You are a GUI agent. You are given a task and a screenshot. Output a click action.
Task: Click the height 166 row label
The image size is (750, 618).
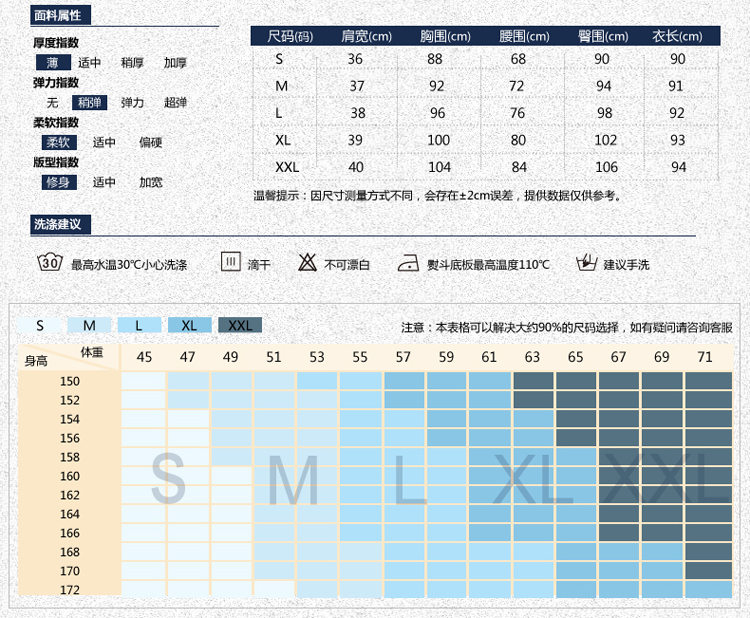(70, 533)
